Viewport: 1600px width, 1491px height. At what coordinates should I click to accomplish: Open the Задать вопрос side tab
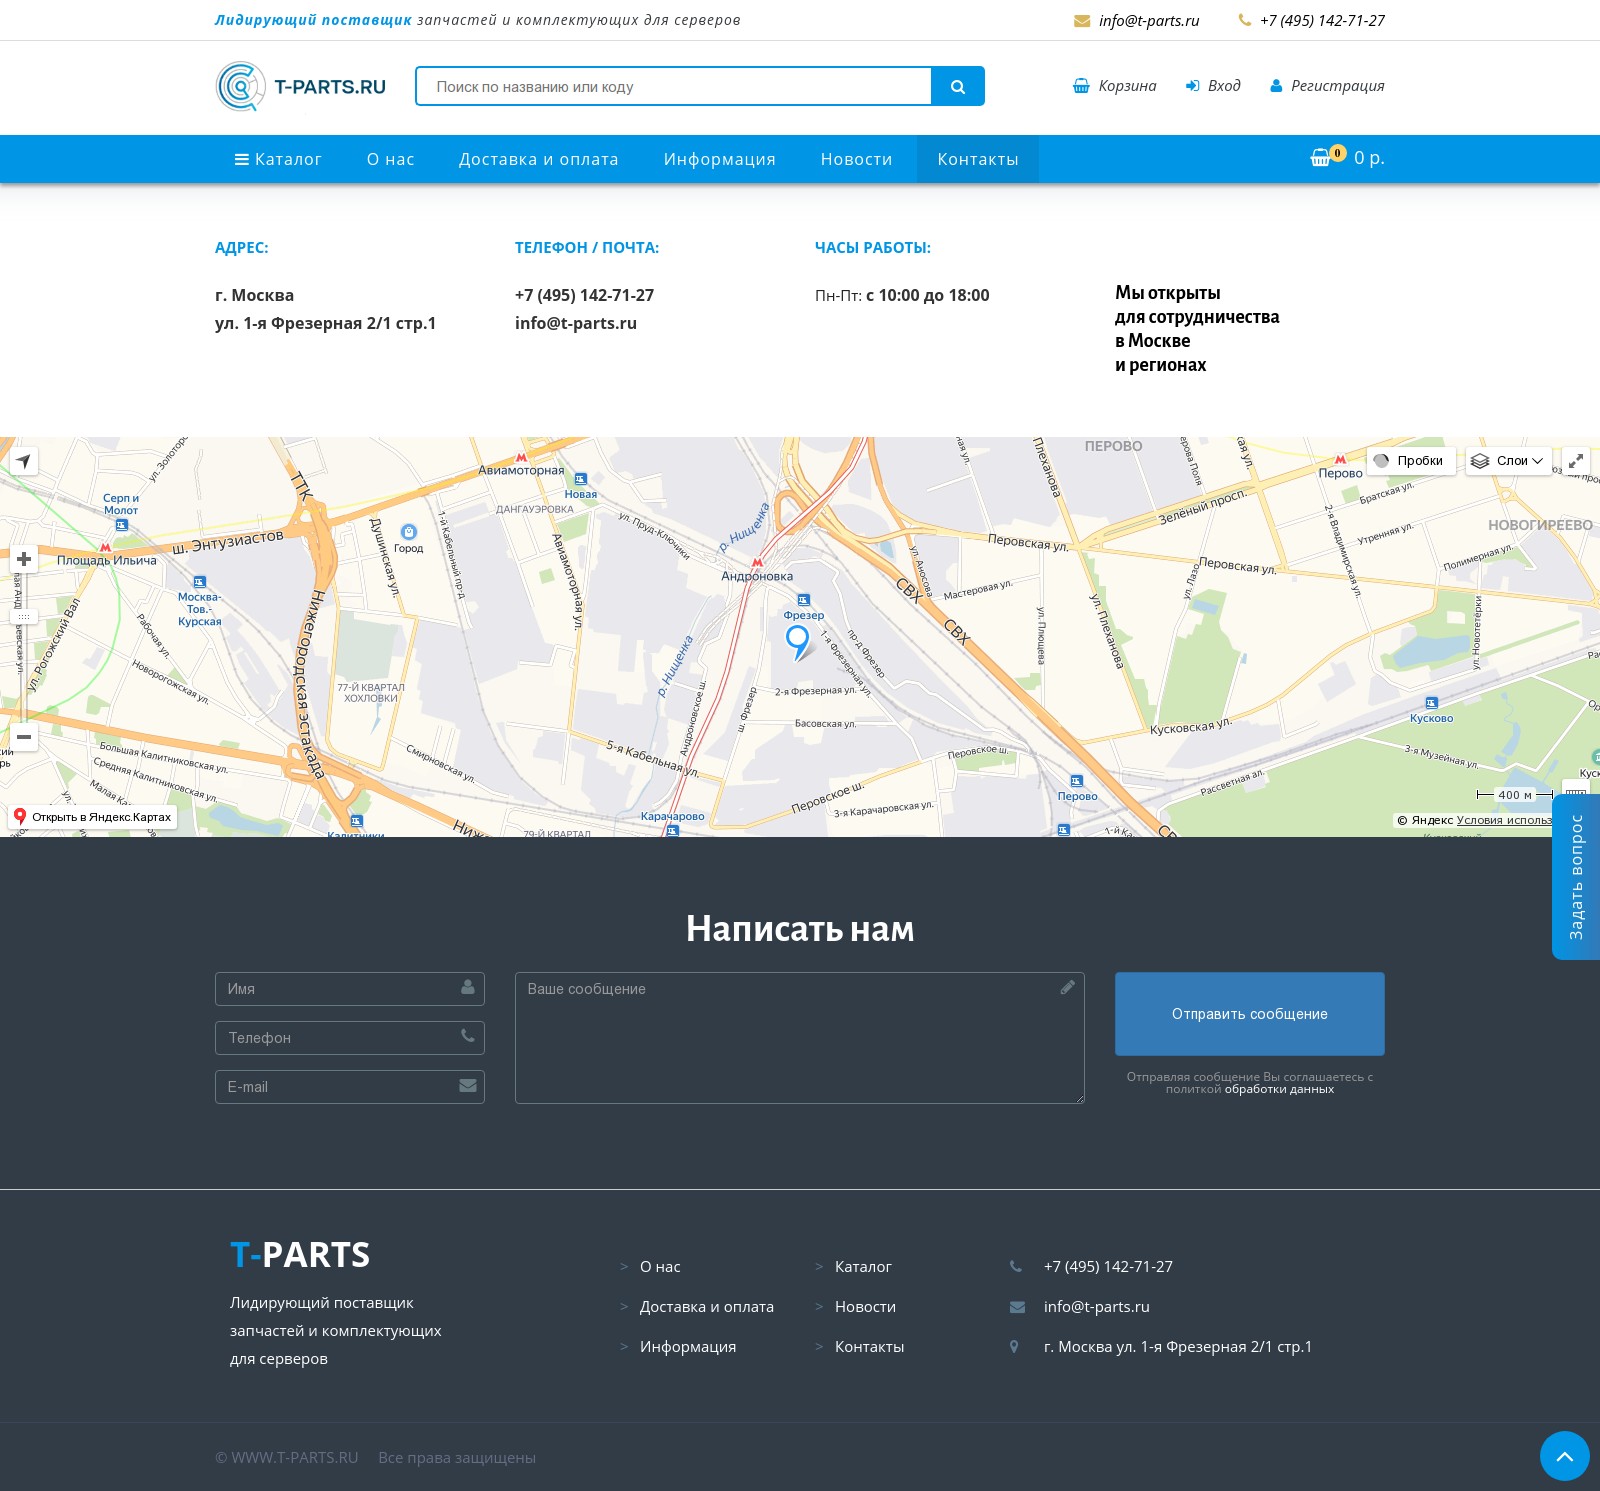pyautogui.click(x=1575, y=877)
